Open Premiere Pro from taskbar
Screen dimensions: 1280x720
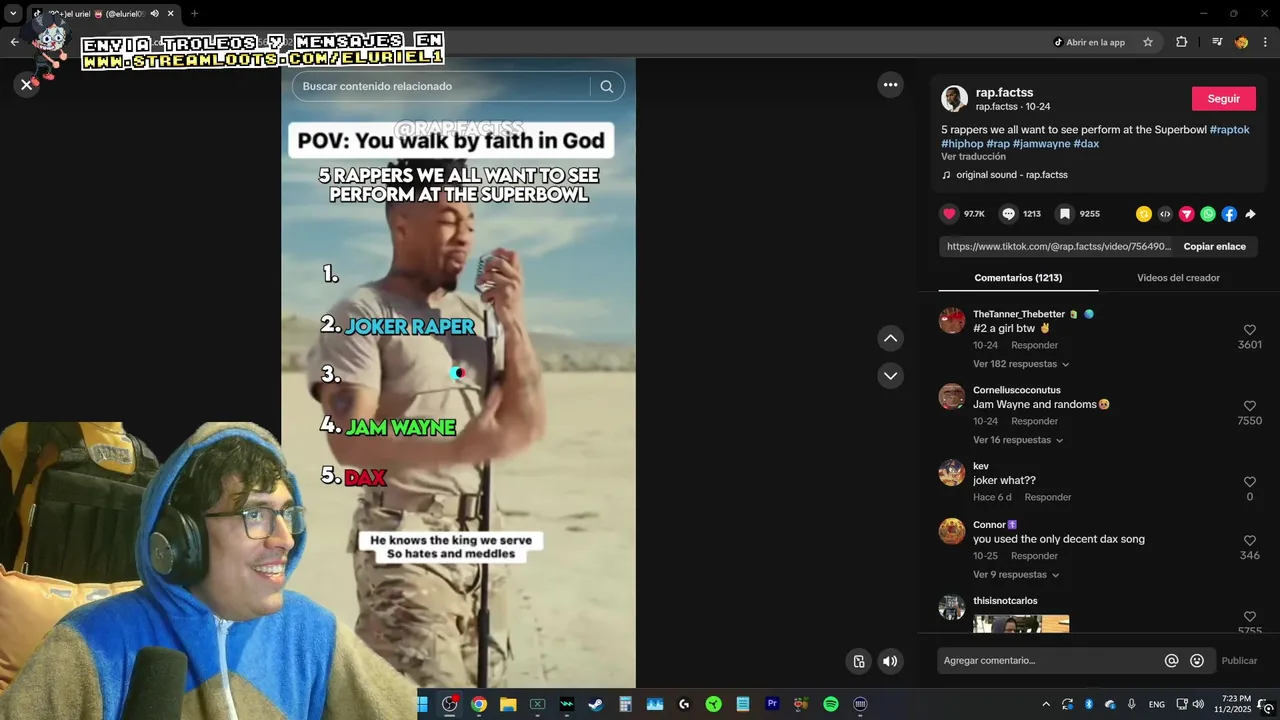point(772,704)
